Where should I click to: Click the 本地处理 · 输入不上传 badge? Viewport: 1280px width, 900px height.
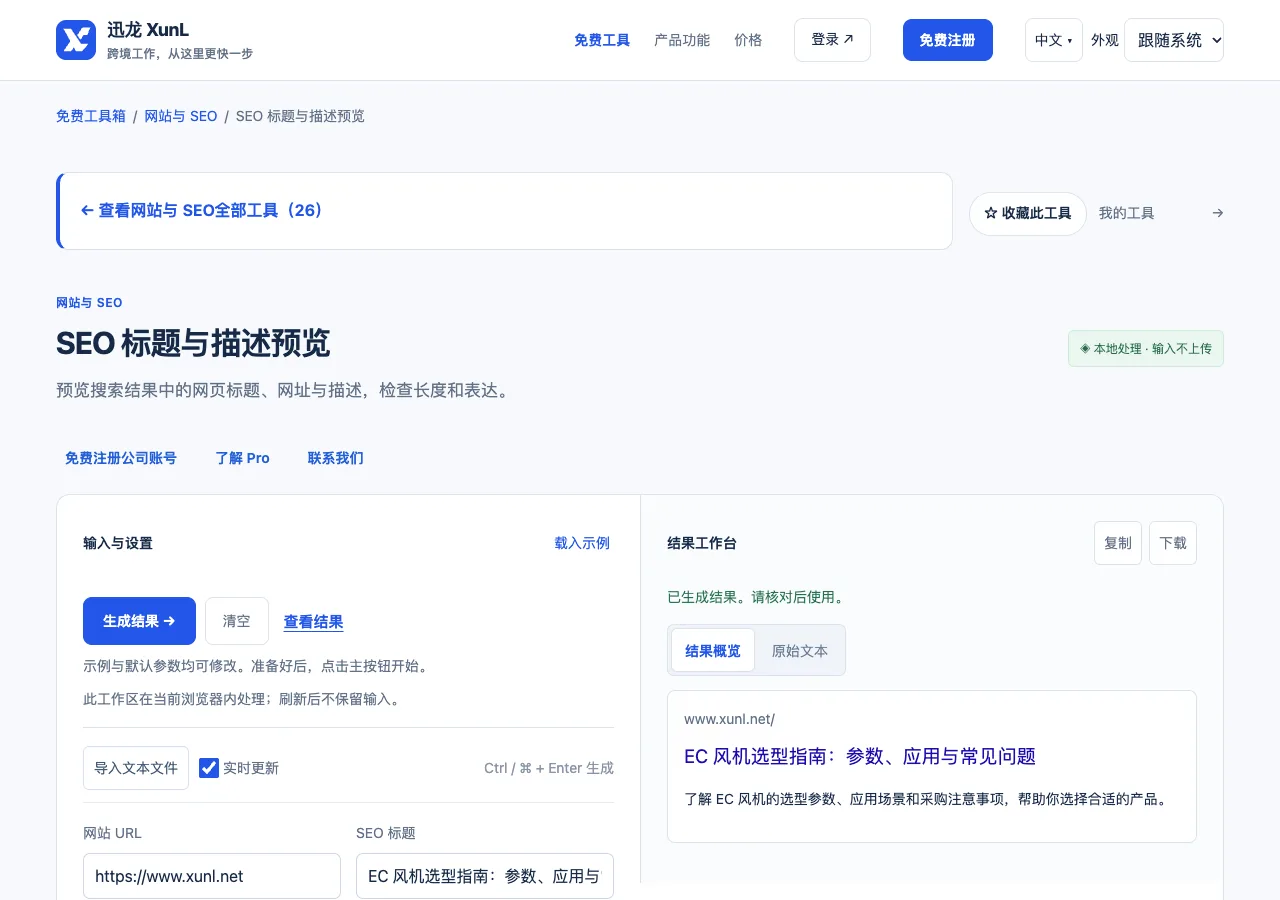point(1146,349)
